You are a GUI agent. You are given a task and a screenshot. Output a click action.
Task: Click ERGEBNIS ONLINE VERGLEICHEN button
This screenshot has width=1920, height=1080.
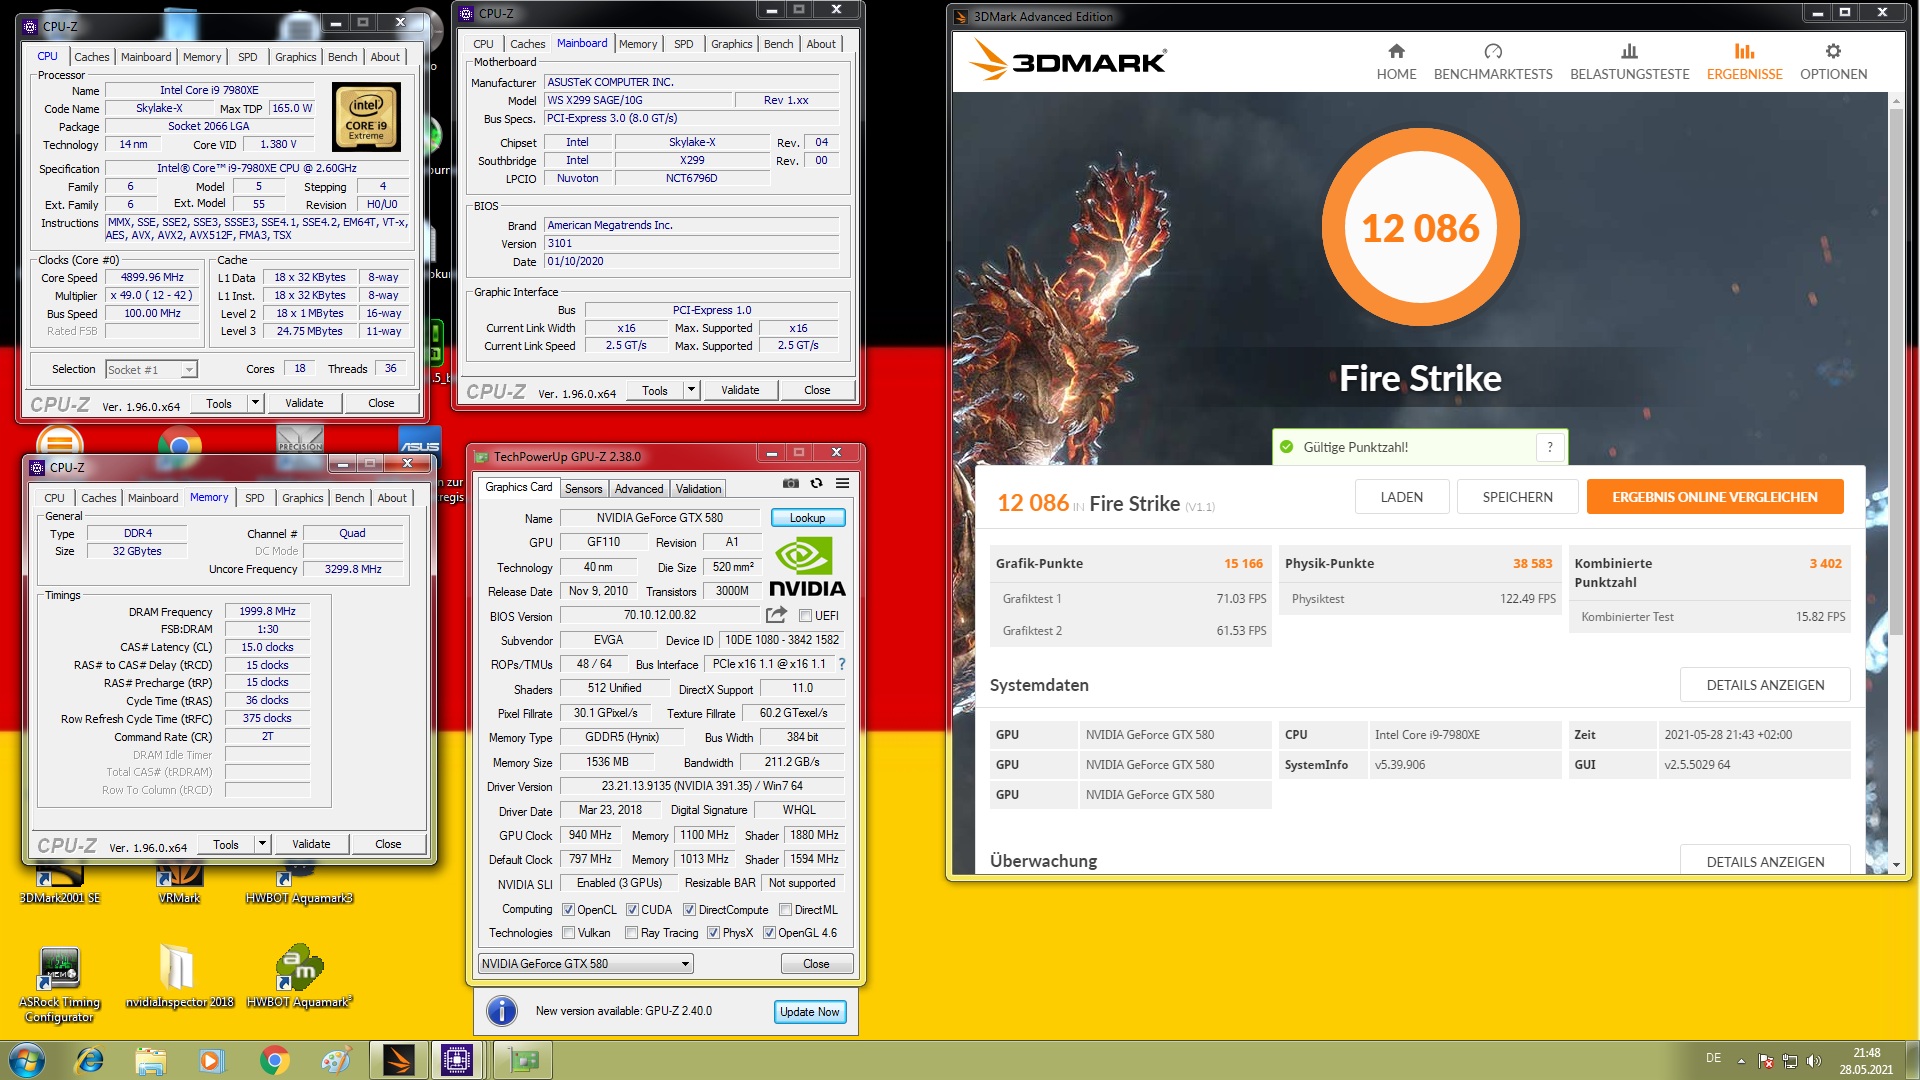click(x=1714, y=497)
